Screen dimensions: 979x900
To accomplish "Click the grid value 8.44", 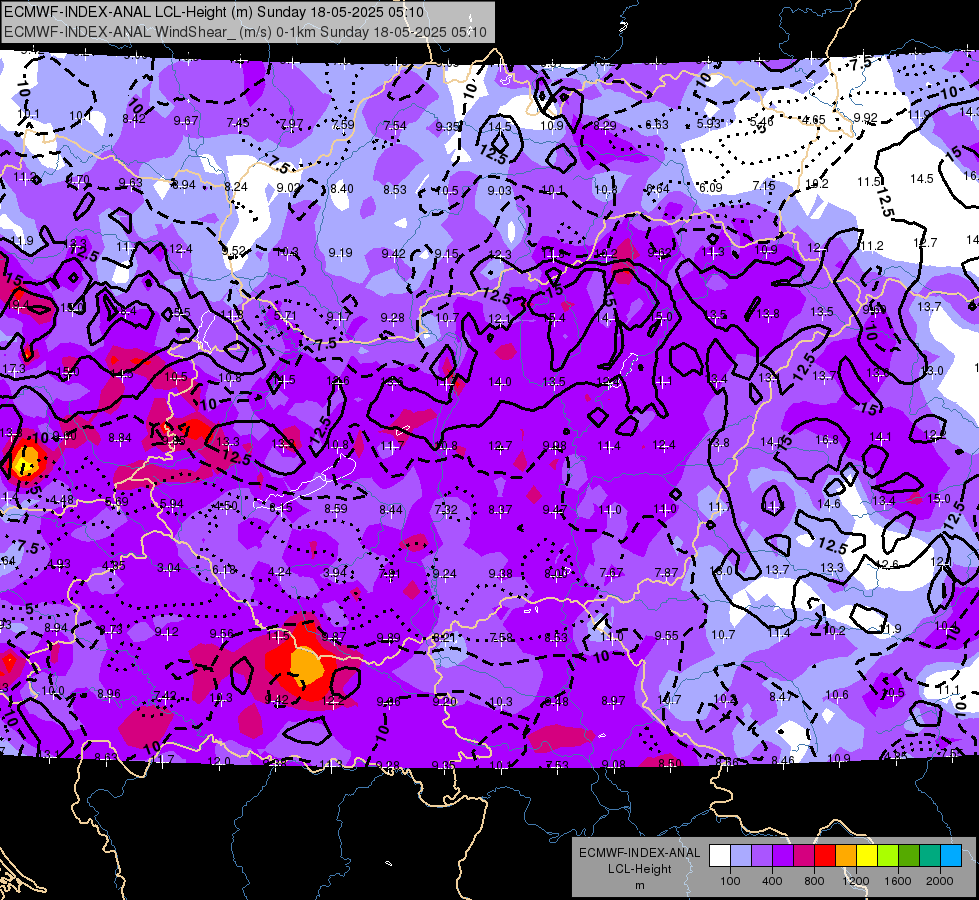I will pyautogui.click(x=391, y=510).
